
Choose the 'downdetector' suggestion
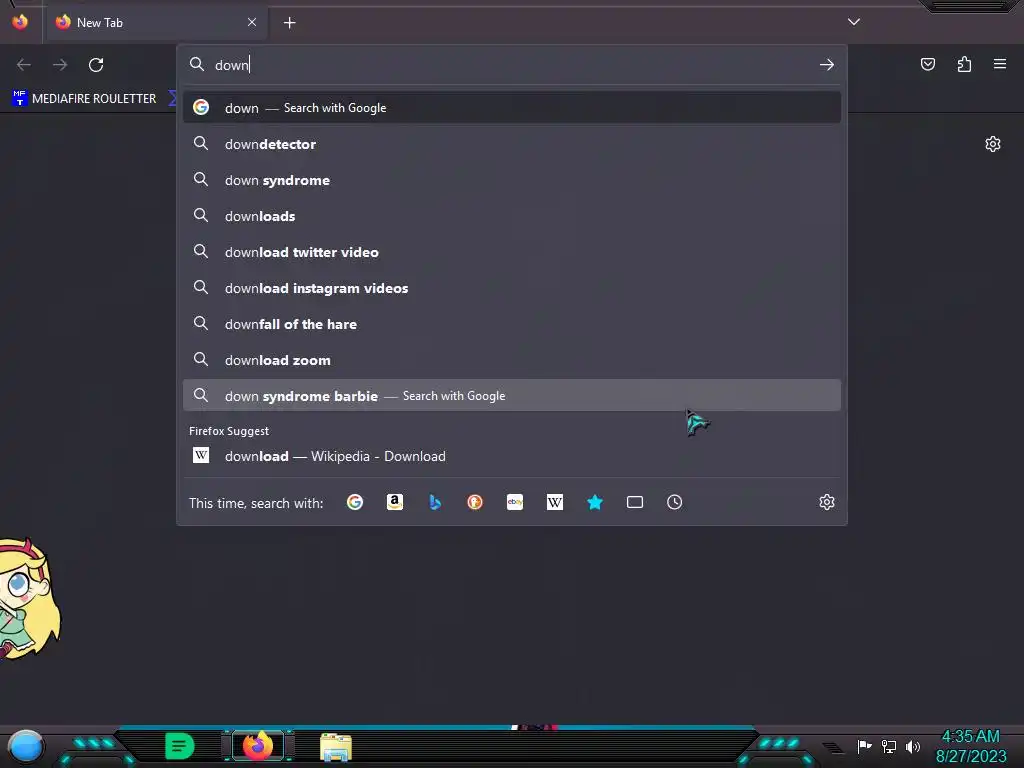pos(512,144)
